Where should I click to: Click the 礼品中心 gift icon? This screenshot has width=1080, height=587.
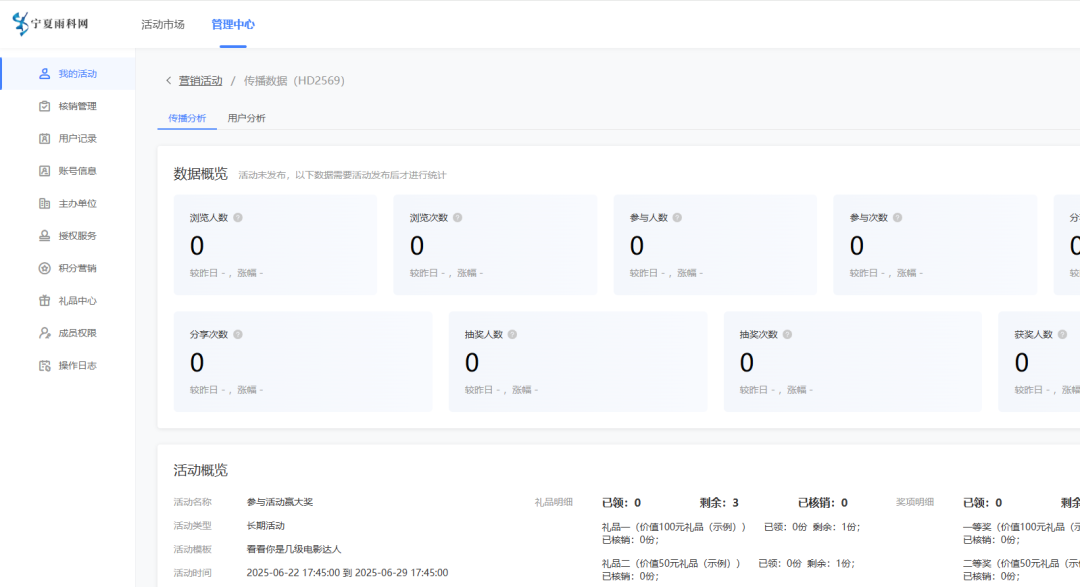(45, 300)
